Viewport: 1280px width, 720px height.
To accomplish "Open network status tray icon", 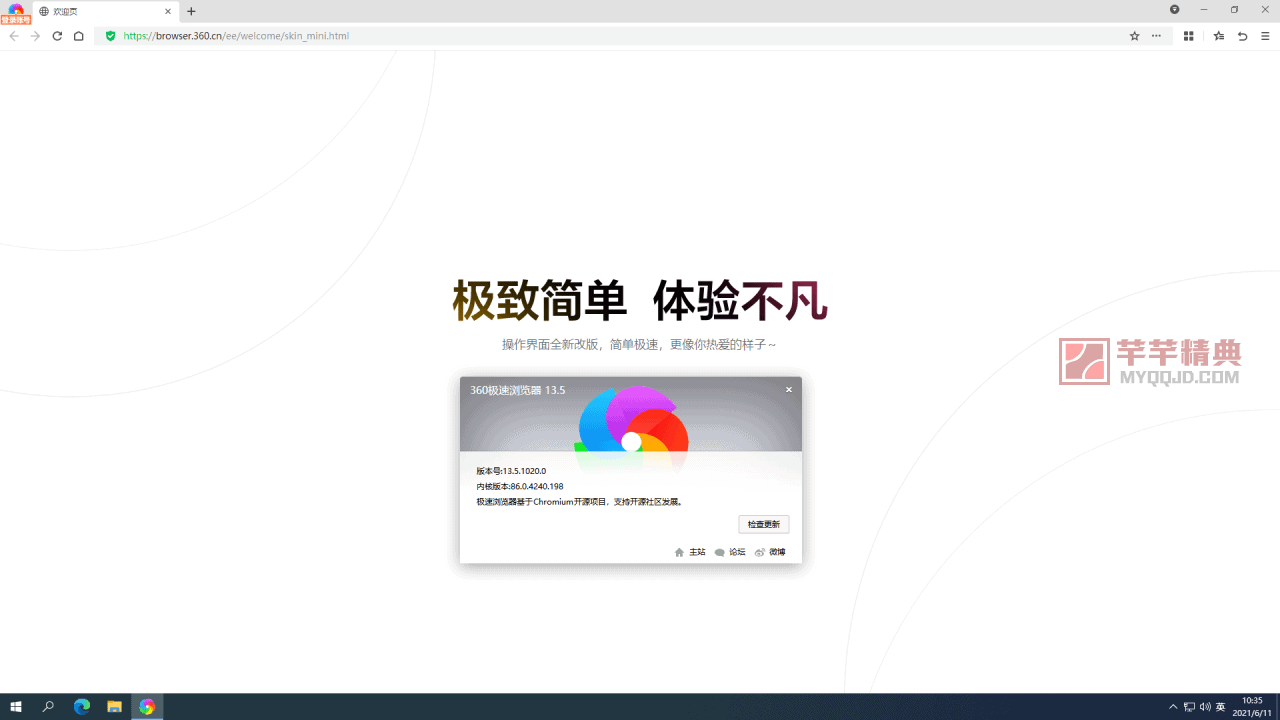I will click(x=1189, y=707).
